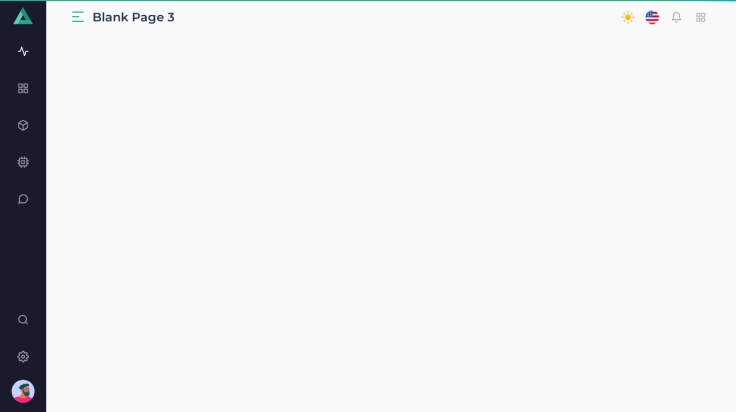736x412 pixels.
Task: Switch theme using the yellow sun icon
Action: (x=628, y=17)
